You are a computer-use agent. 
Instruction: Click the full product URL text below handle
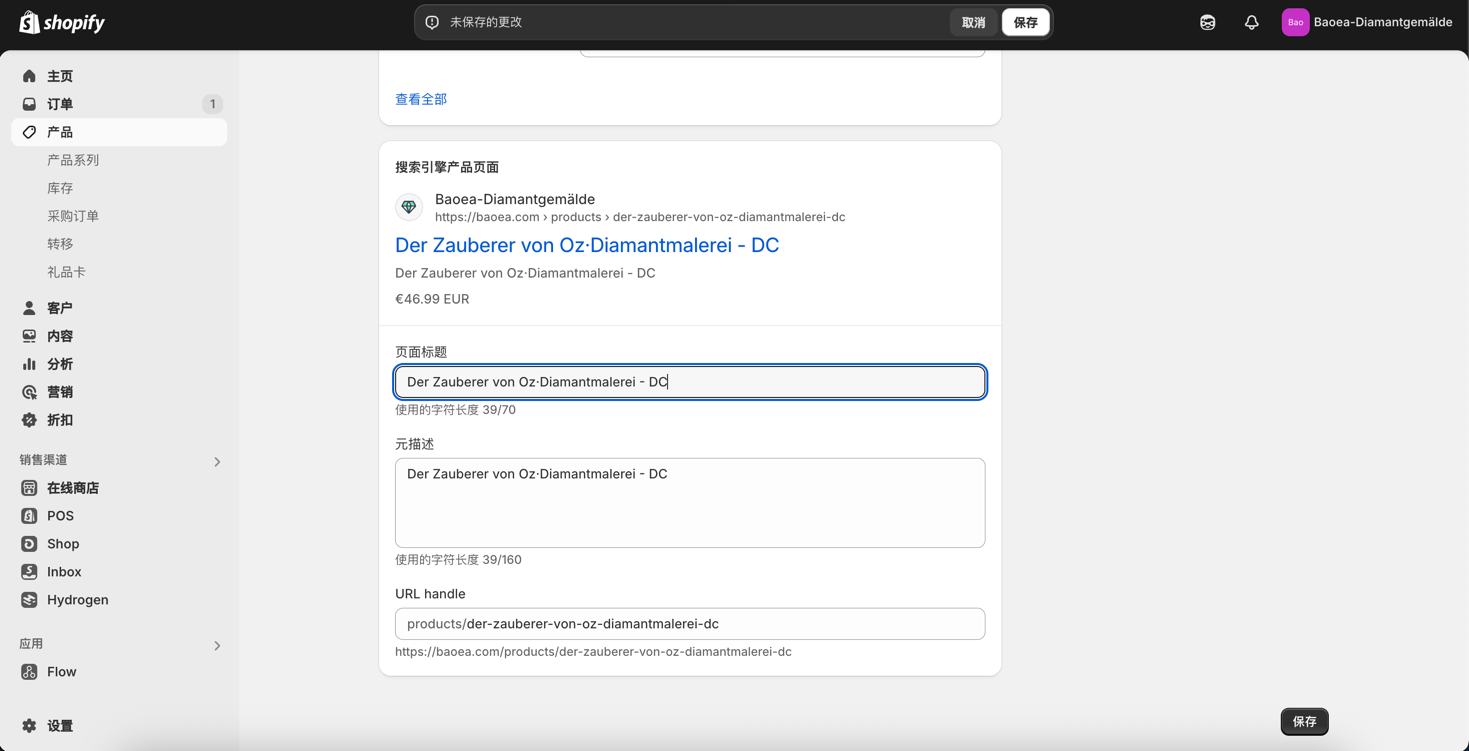(x=593, y=652)
